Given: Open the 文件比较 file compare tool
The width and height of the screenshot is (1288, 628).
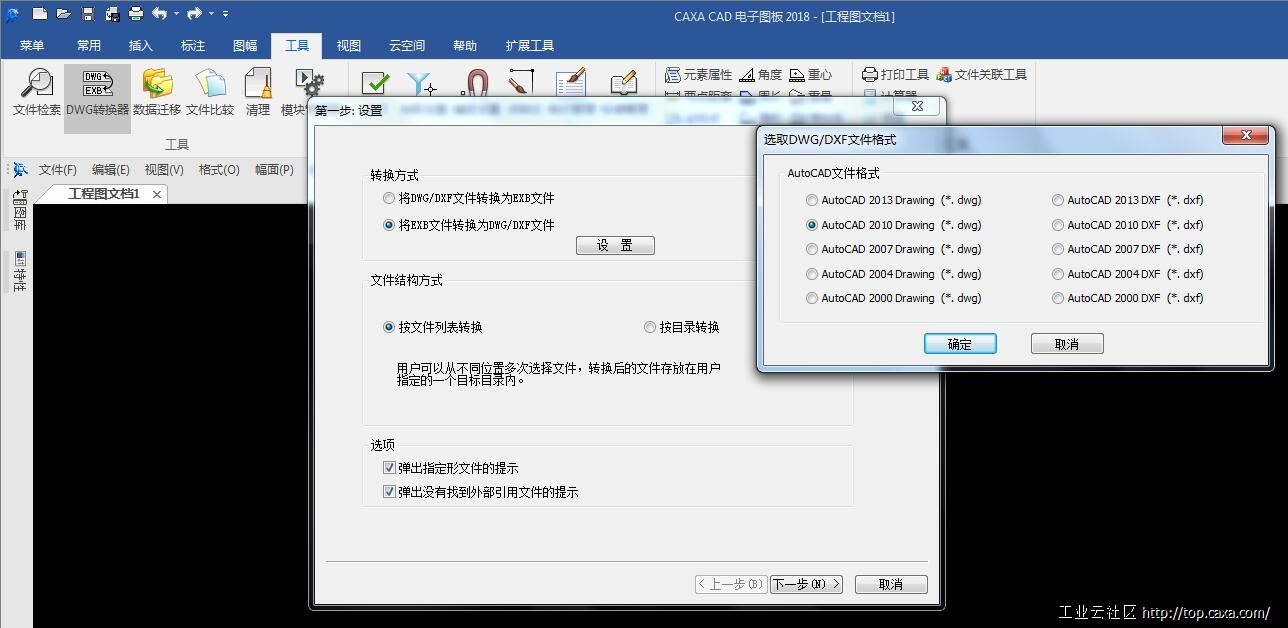Looking at the screenshot, I should click(210, 93).
